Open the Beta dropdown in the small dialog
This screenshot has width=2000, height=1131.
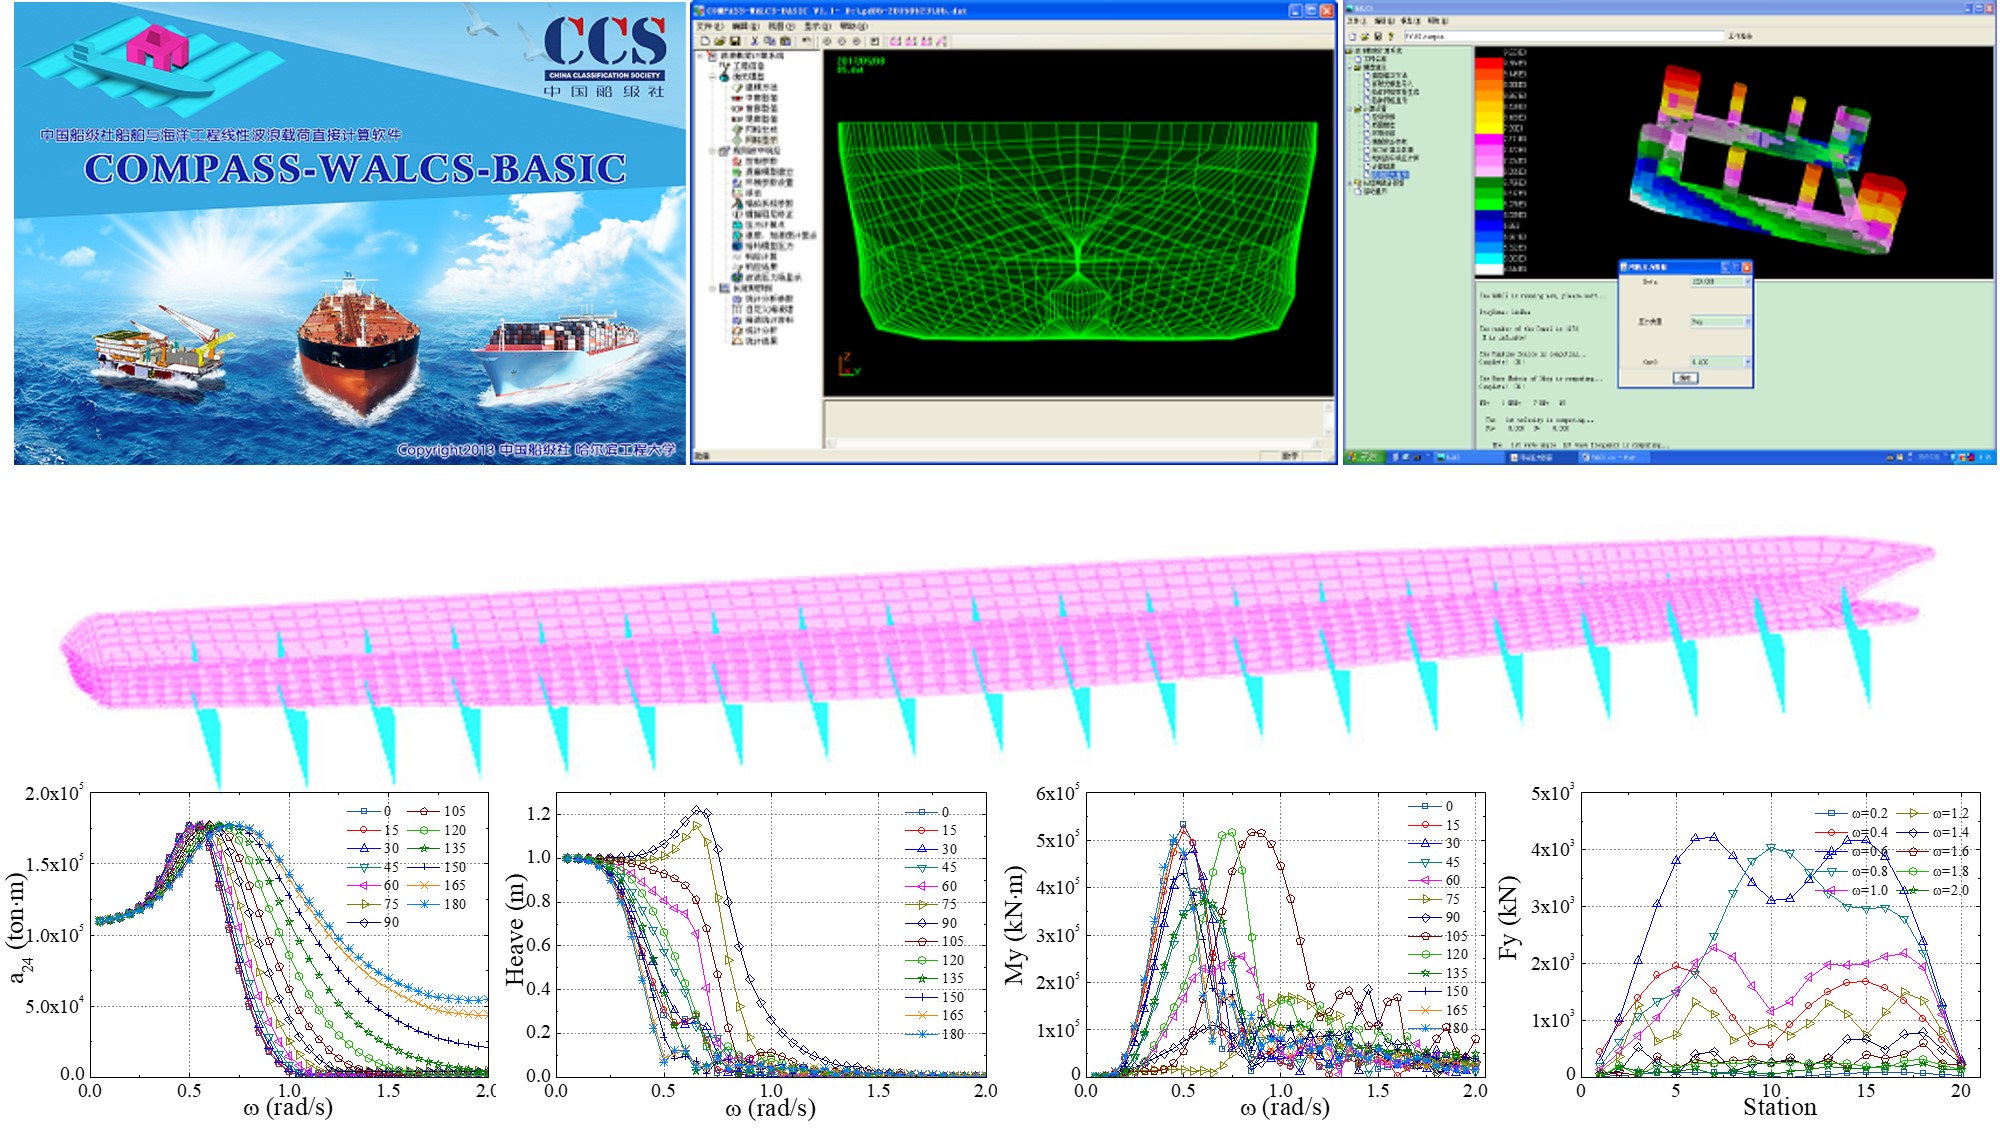click(1747, 282)
